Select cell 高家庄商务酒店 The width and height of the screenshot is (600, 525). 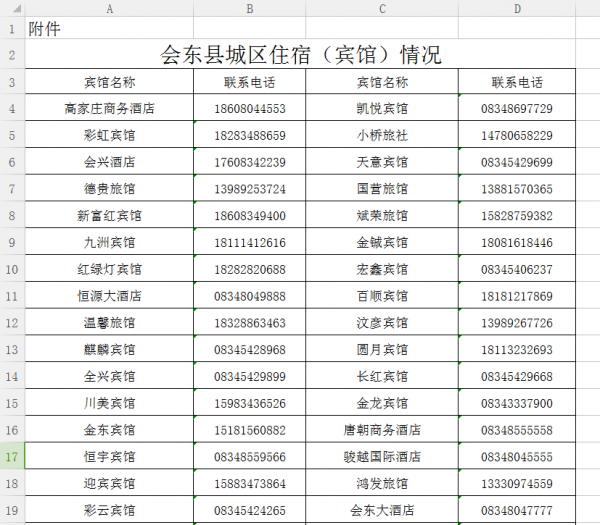109,108
